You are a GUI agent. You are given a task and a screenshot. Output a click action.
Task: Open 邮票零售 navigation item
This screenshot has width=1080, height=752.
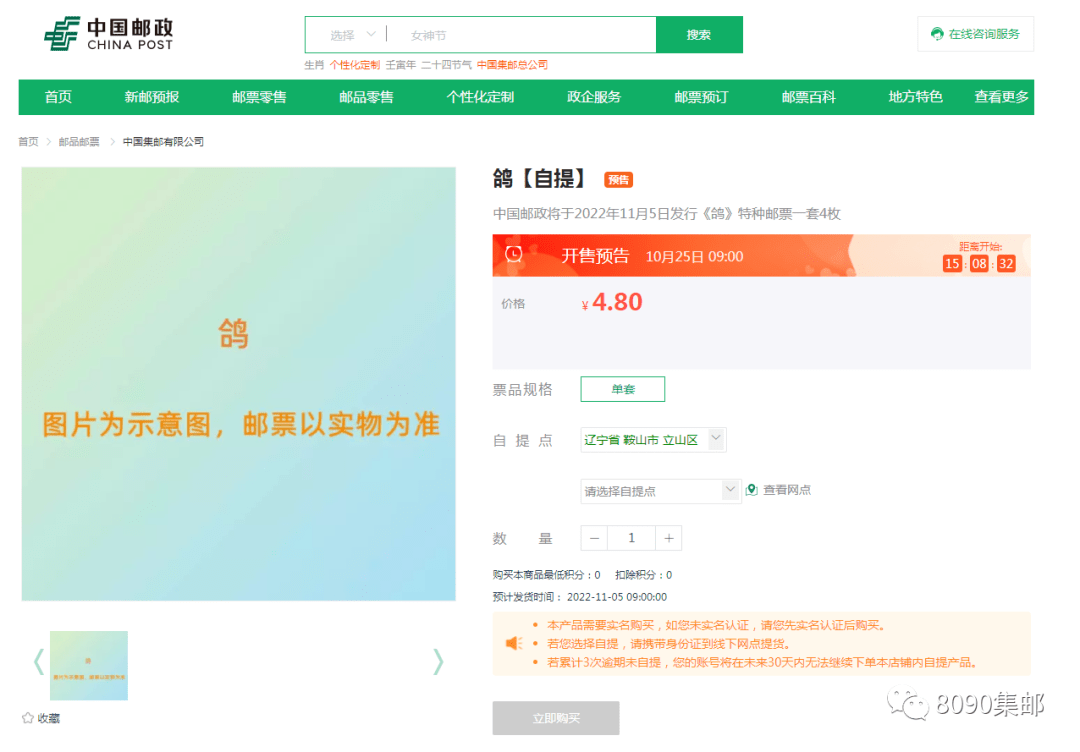click(x=259, y=97)
